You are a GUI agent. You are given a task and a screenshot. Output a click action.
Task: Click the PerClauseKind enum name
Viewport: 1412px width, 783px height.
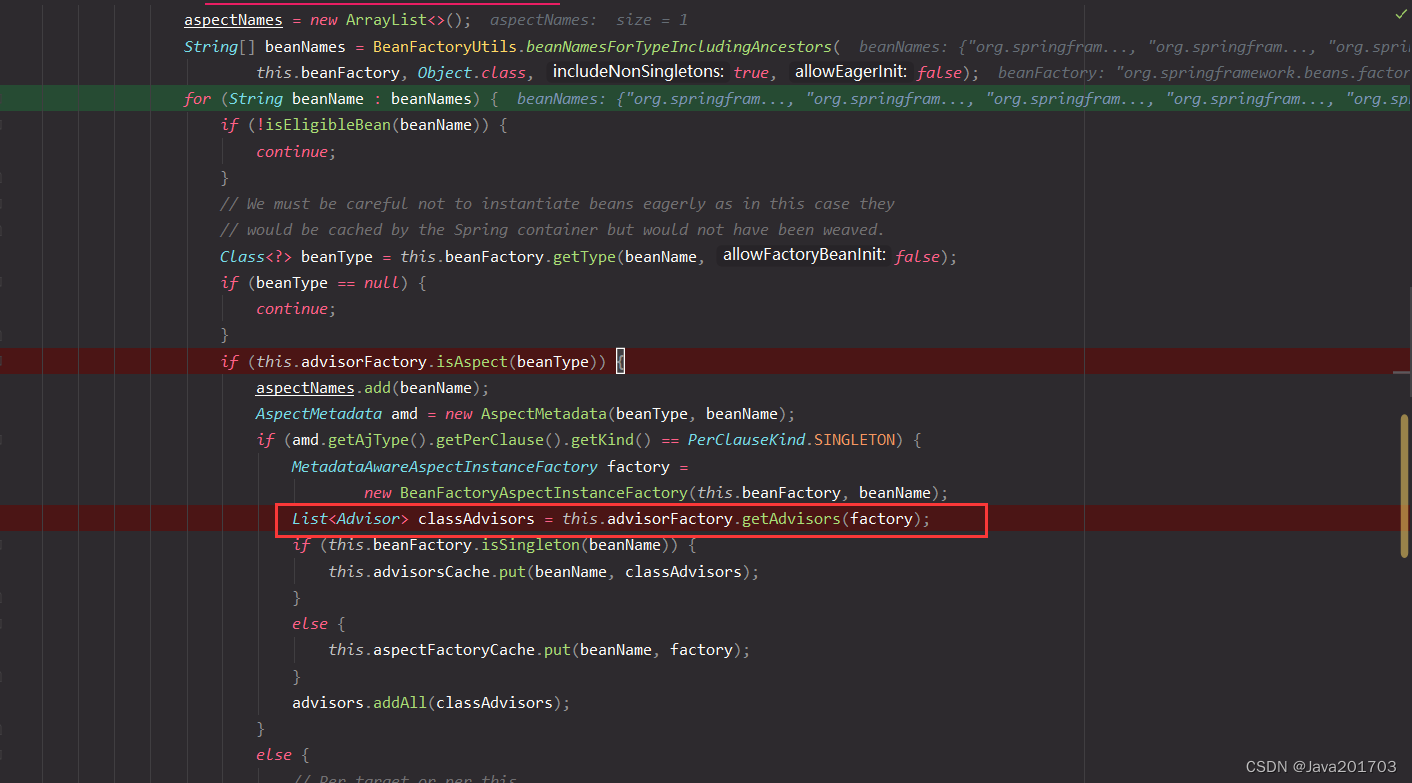(x=745, y=440)
